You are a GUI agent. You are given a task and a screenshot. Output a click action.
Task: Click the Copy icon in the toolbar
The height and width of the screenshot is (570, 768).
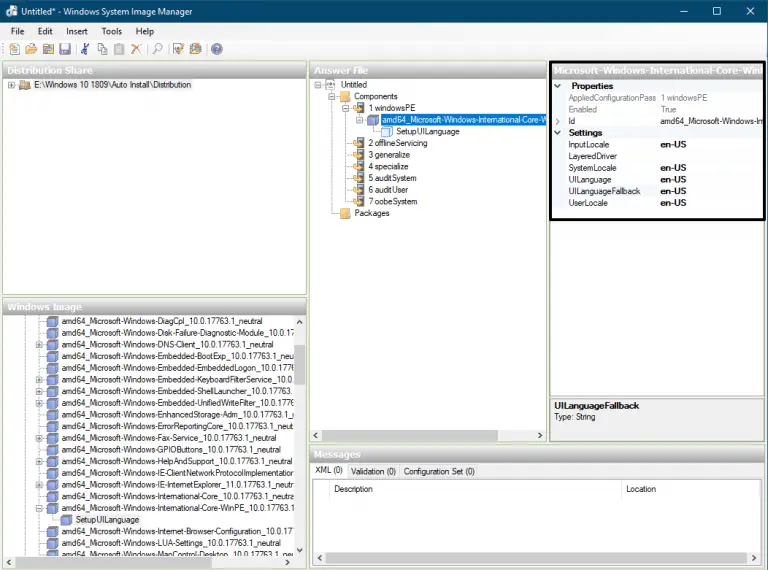(x=102, y=49)
